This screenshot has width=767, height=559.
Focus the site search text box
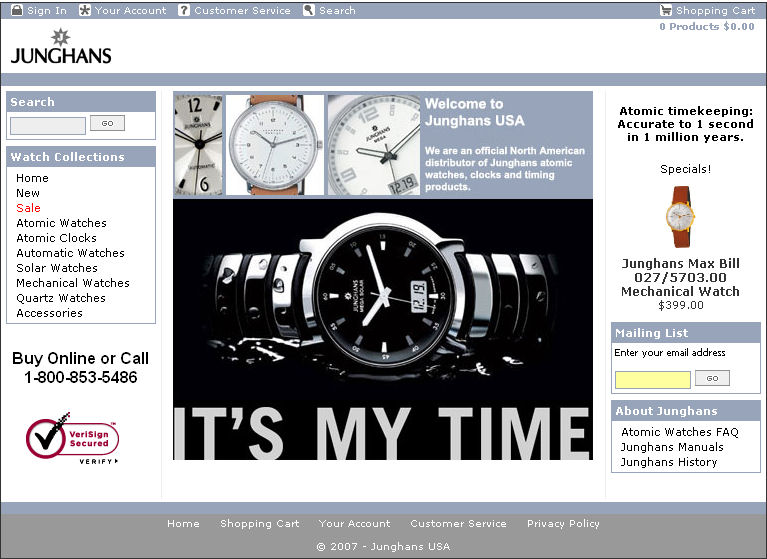[x=48, y=125]
